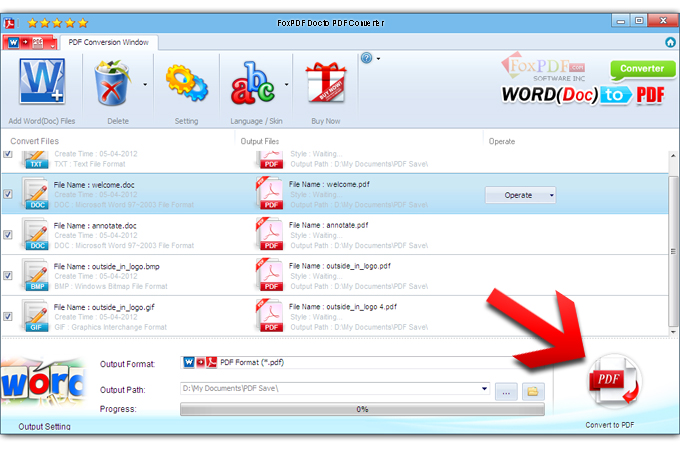Click the Convert Files column header
This screenshot has width=680, height=450.
(x=35, y=141)
